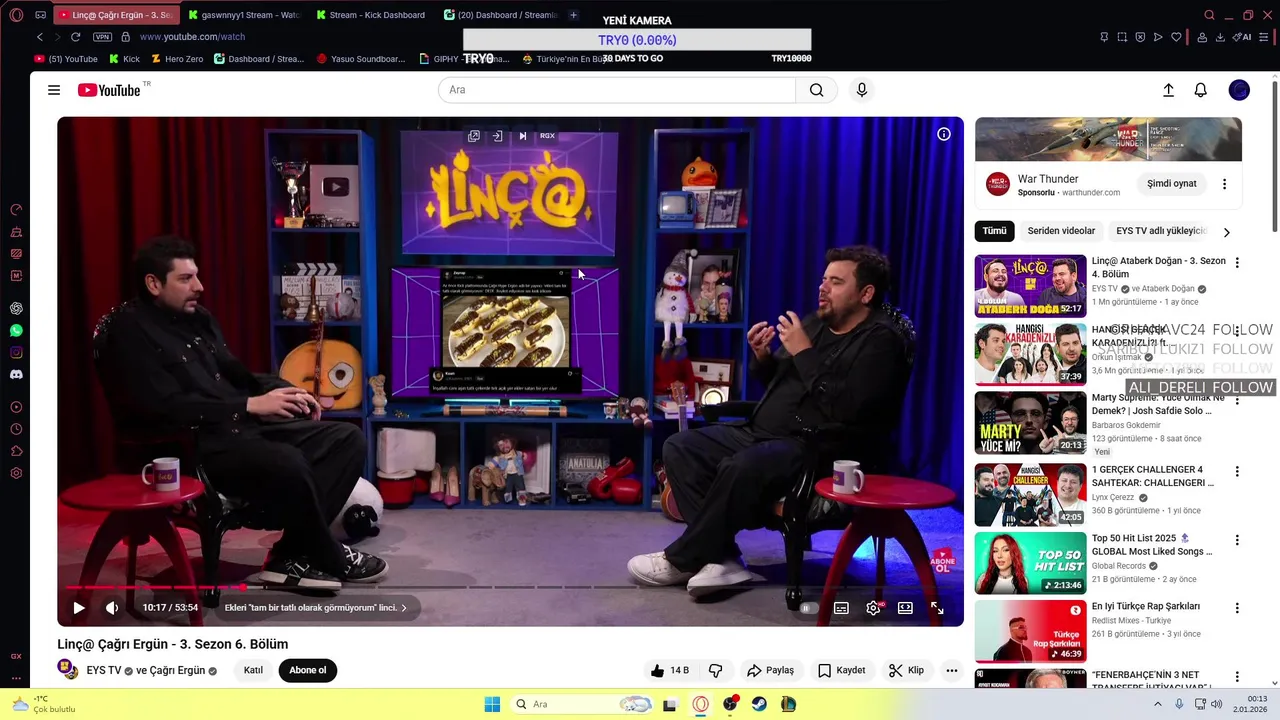The image size is (1280, 720).
Task: Go to the YouTube home logo
Action: click(x=109, y=90)
